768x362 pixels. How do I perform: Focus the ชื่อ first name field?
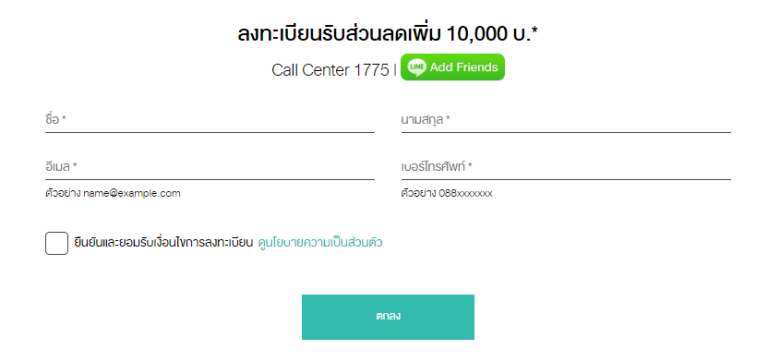click(210, 120)
